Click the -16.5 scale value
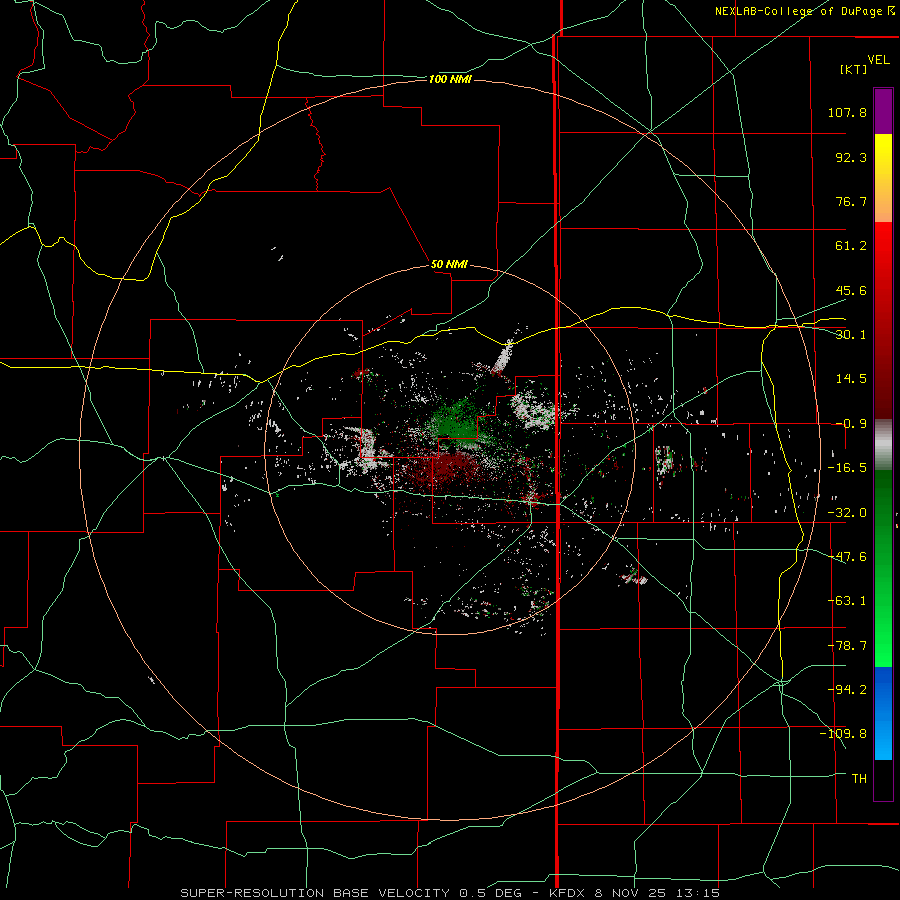This screenshot has height=900, width=900. click(847, 468)
